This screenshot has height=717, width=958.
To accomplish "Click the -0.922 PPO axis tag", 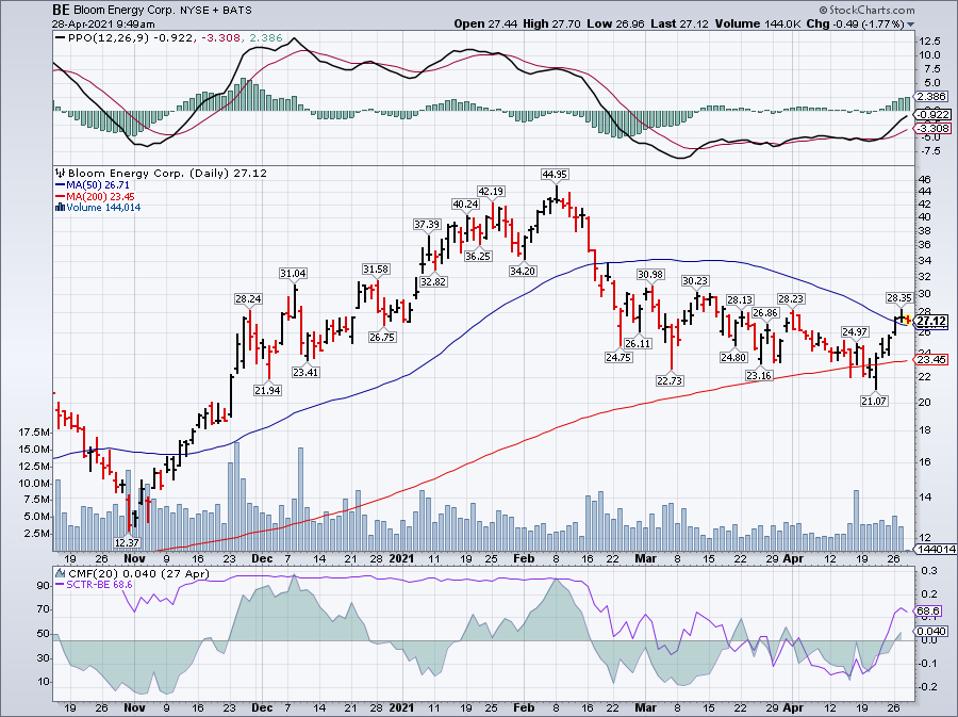I will pos(933,115).
